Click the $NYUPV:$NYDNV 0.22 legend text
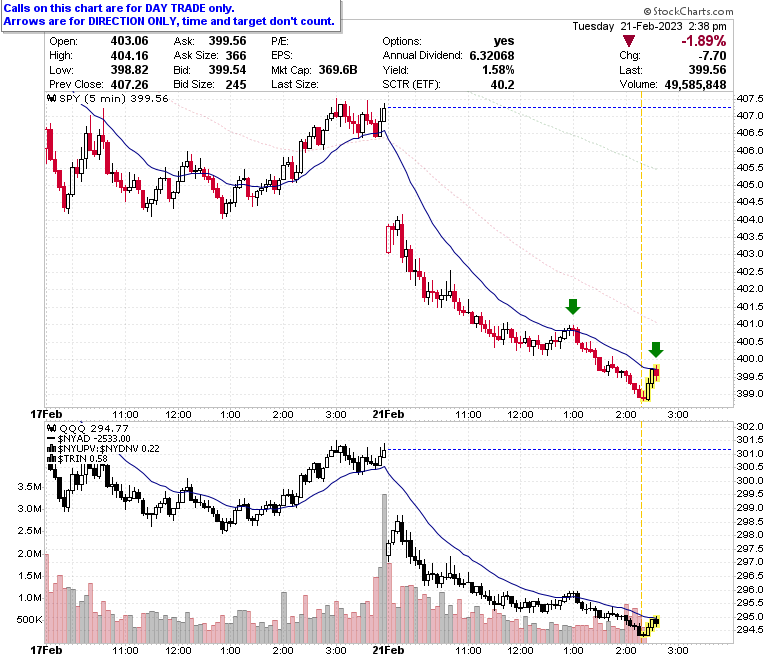780x659 pixels. tap(108, 449)
